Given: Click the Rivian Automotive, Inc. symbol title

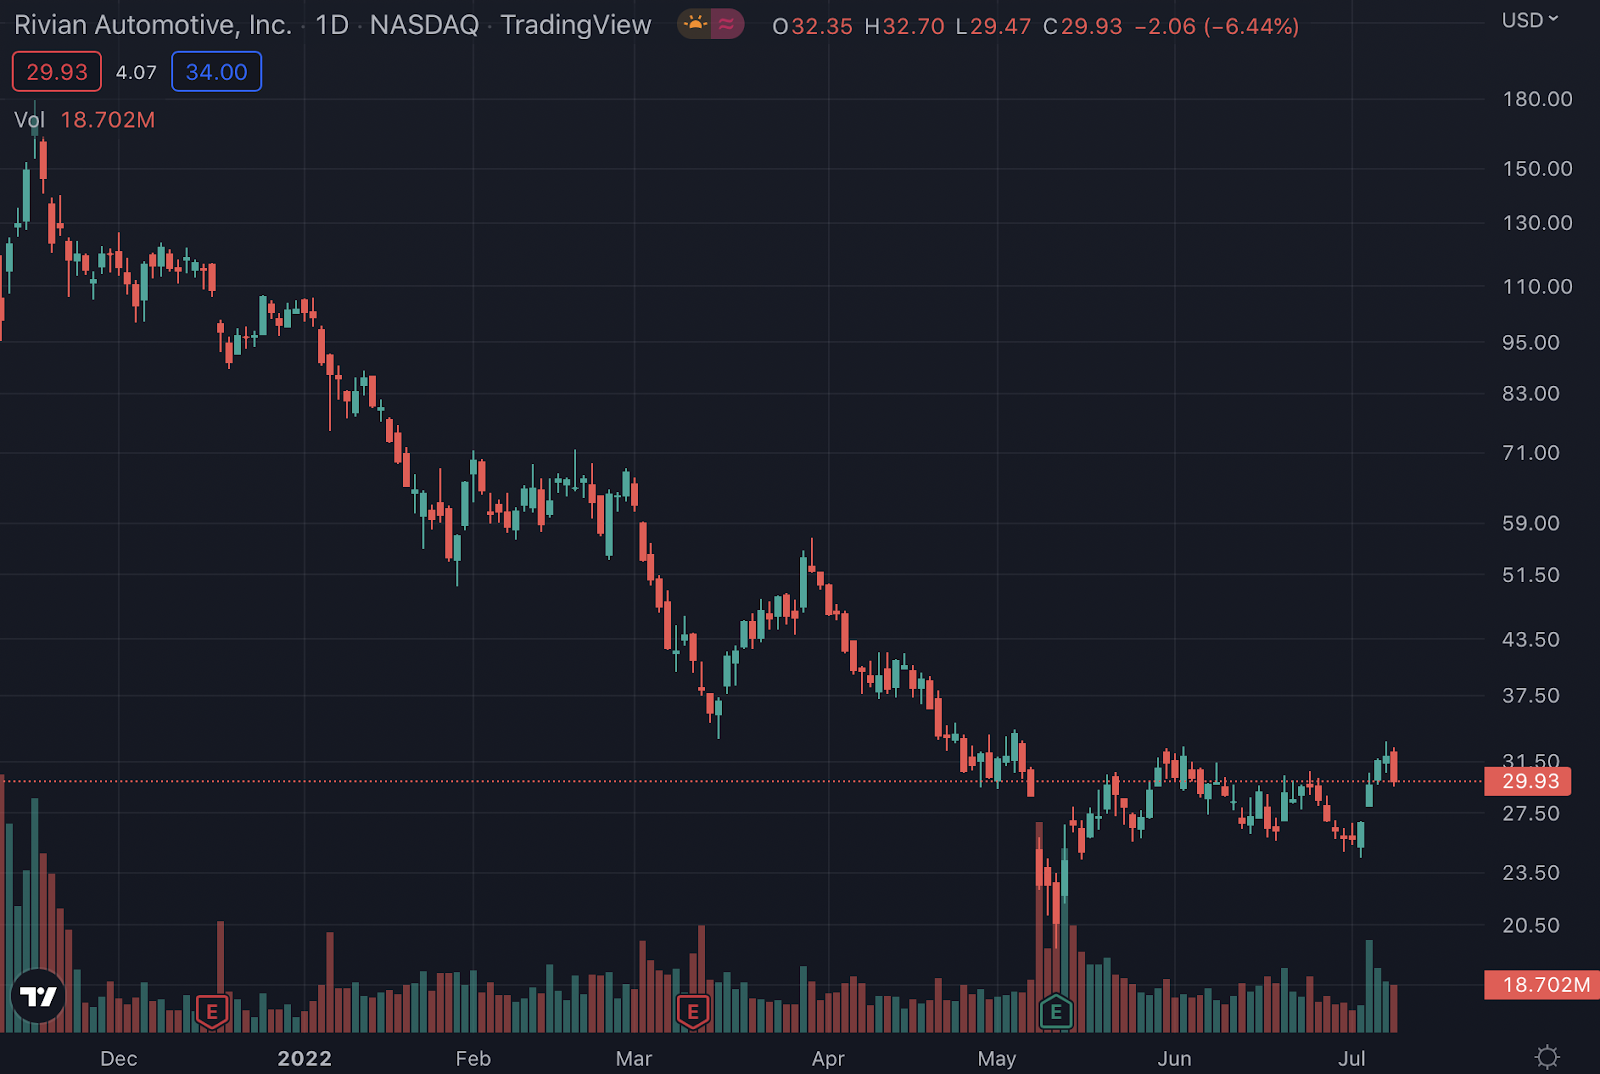Looking at the screenshot, I should [x=153, y=25].
